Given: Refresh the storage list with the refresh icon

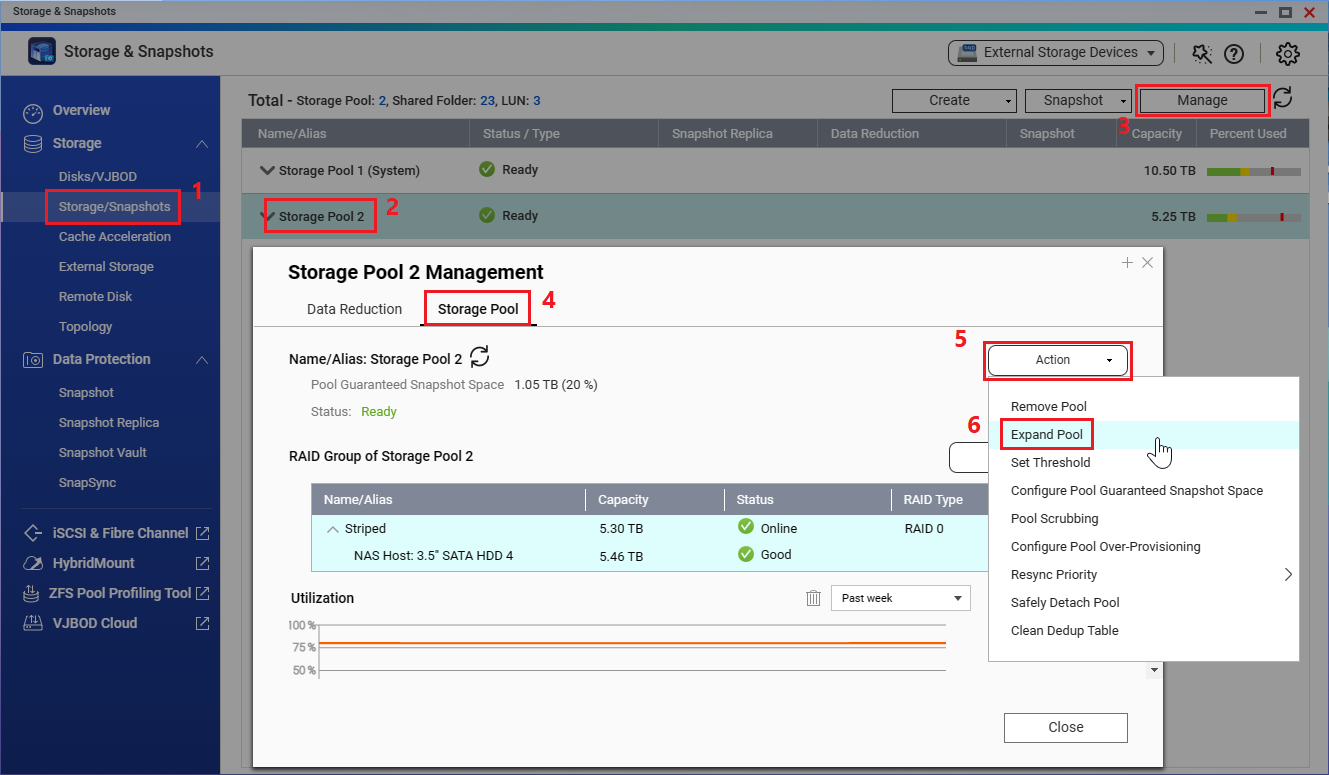Looking at the screenshot, I should (x=1282, y=98).
